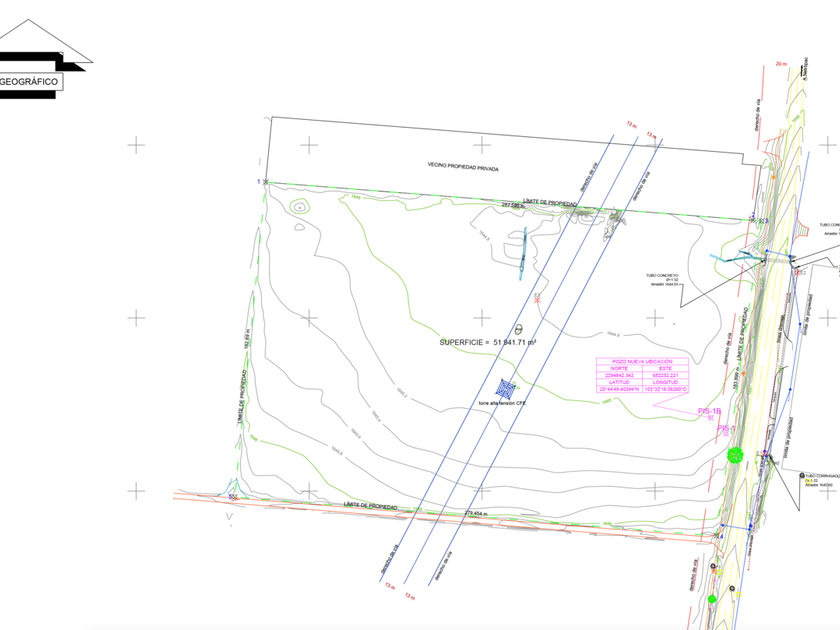Select the VECINO PROPIEDAD PRIVADA label

pyautogui.click(x=463, y=167)
